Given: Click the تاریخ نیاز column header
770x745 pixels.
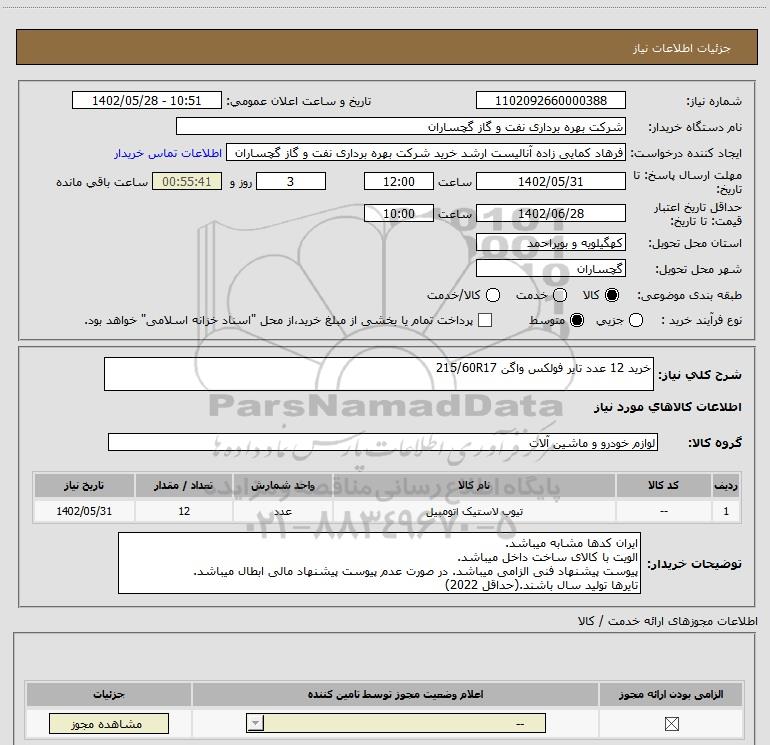Looking at the screenshot, I should (84, 485).
